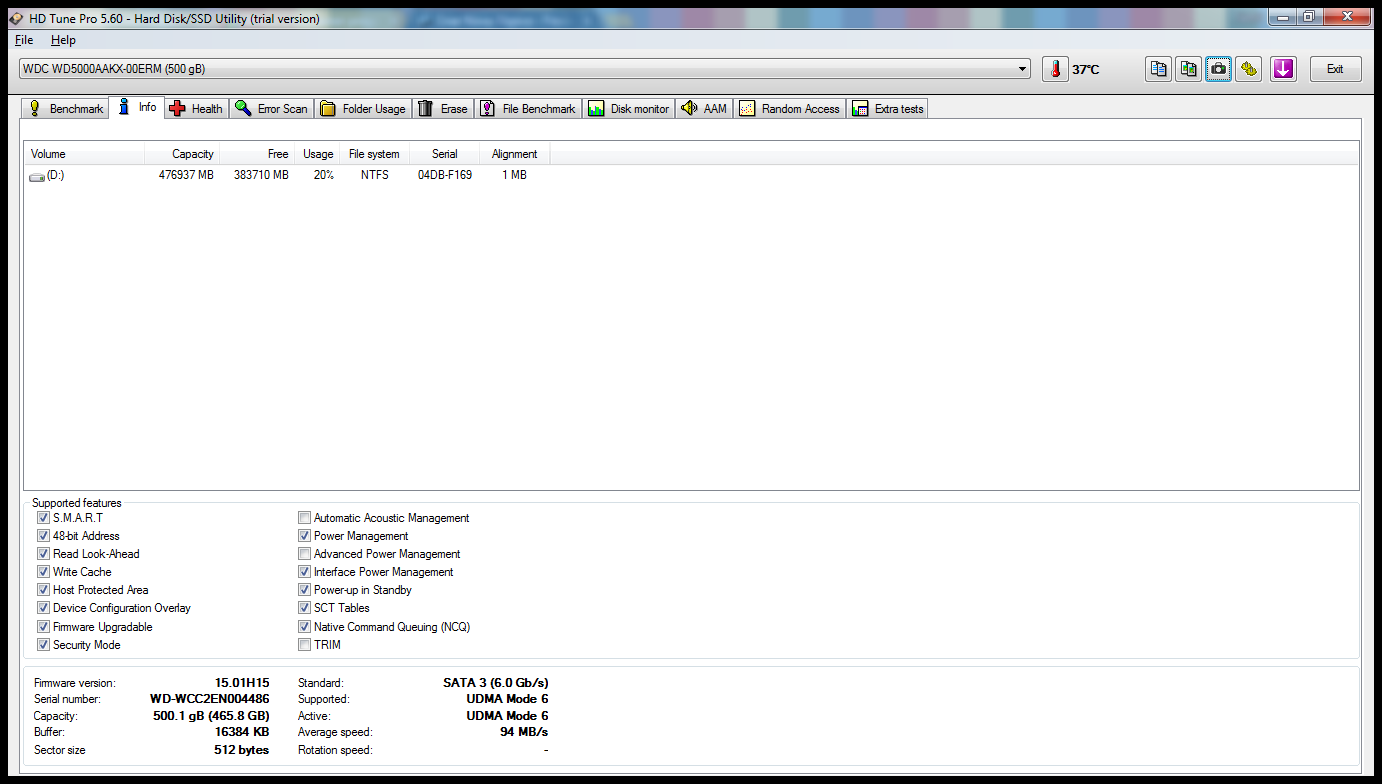1382x784 pixels.
Task: Click the 16384 KB buffer value
Action: pos(241,732)
